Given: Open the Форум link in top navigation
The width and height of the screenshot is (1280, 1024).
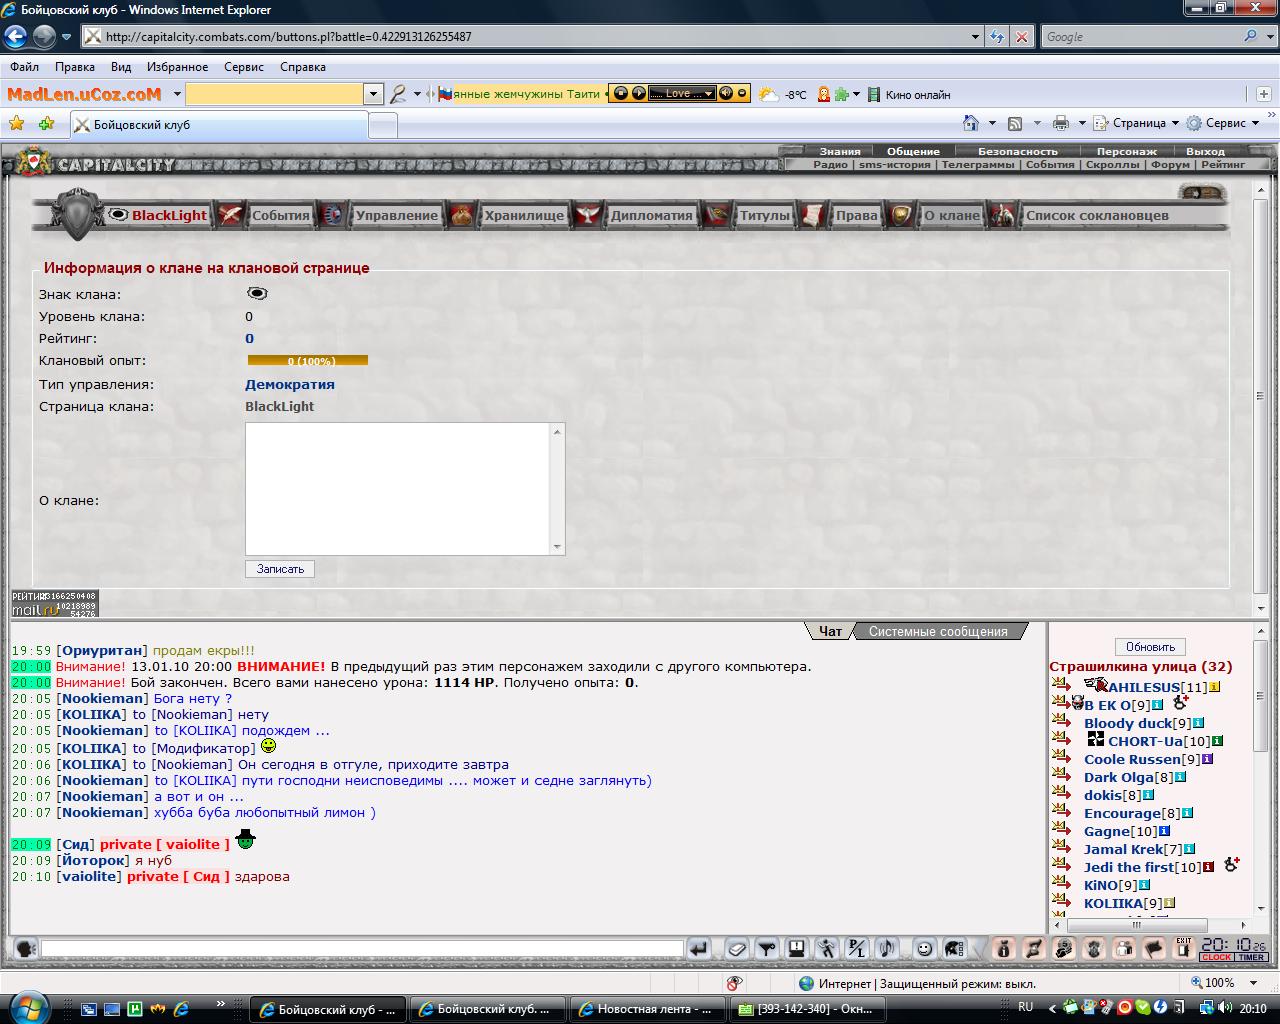Looking at the screenshot, I should [1170, 165].
